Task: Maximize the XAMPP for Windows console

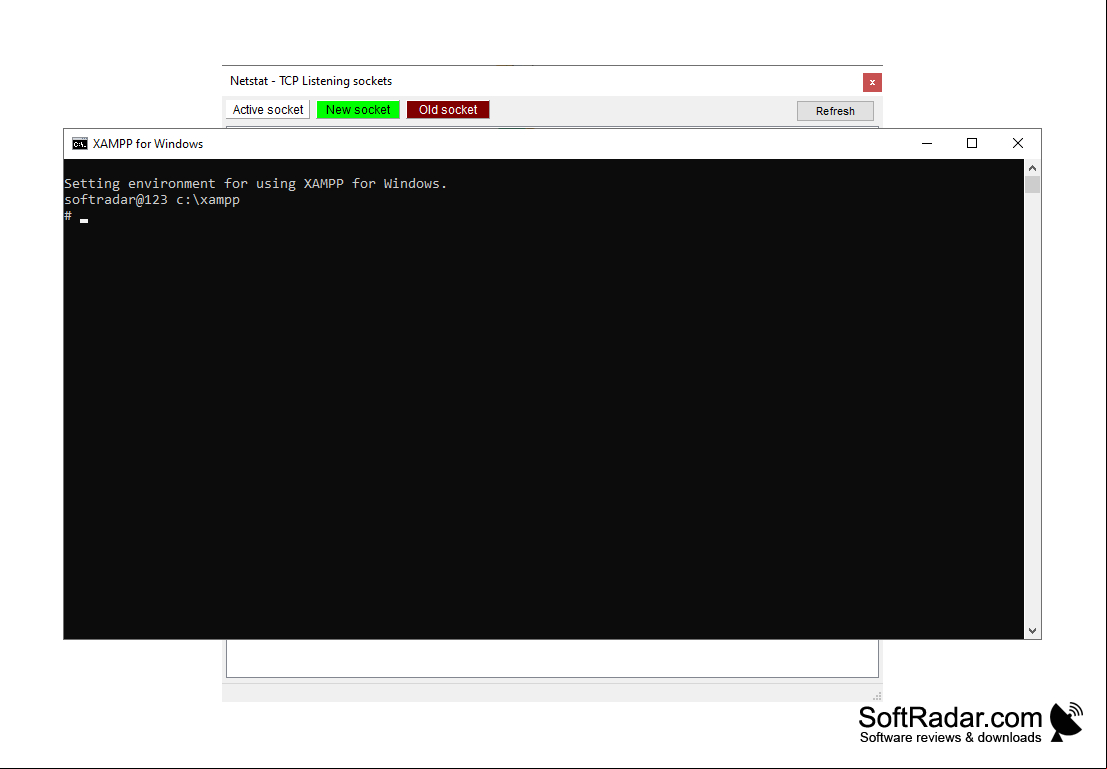Action: (x=972, y=143)
